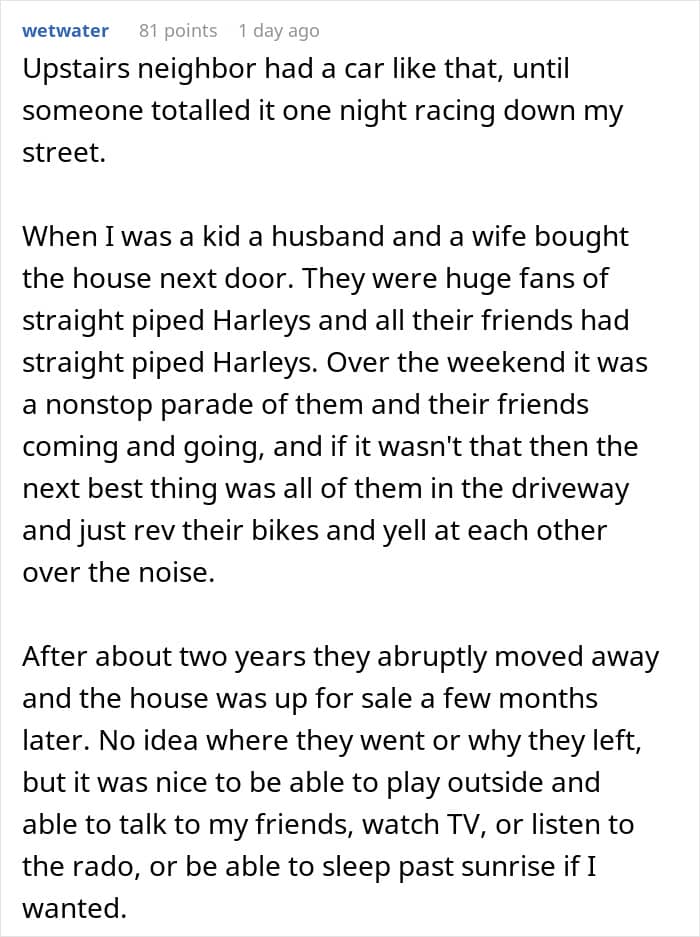The width and height of the screenshot is (700, 937).
Task: Open the wetwater user profile link
Action: (x=65, y=31)
